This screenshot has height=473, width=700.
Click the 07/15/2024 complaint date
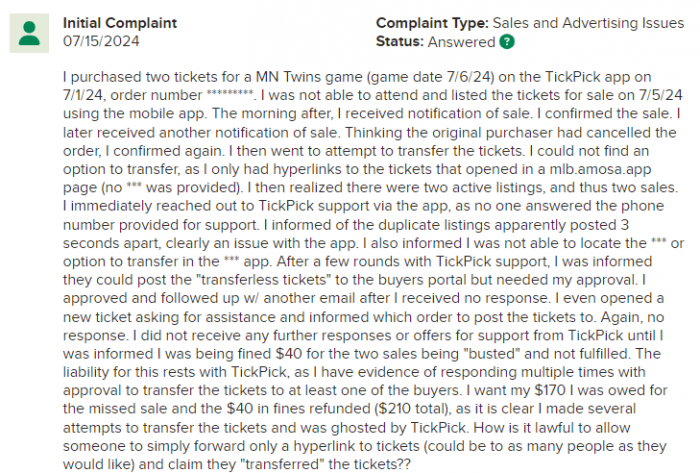[101, 41]
